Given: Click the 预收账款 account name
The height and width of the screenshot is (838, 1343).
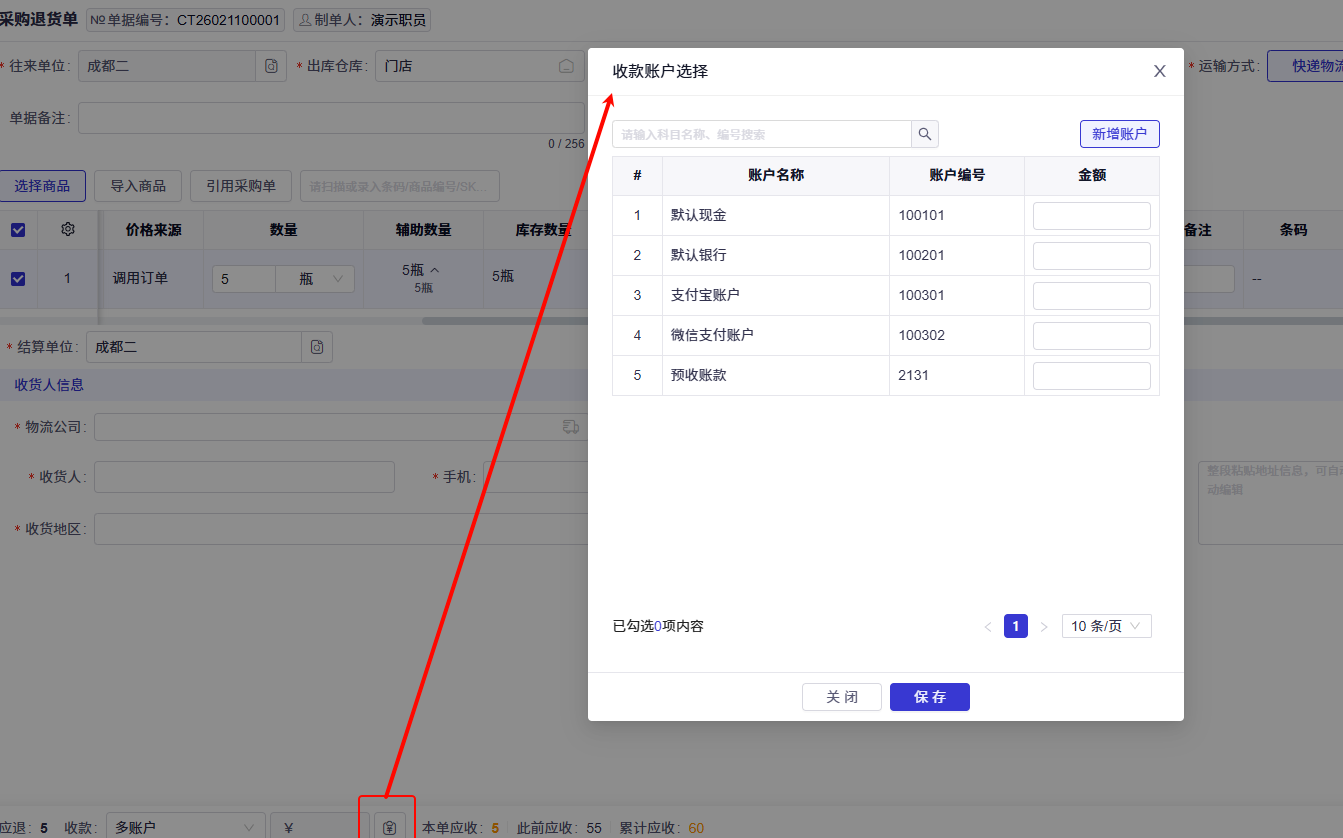Looking at the screenshot, I should coord(699,375).
